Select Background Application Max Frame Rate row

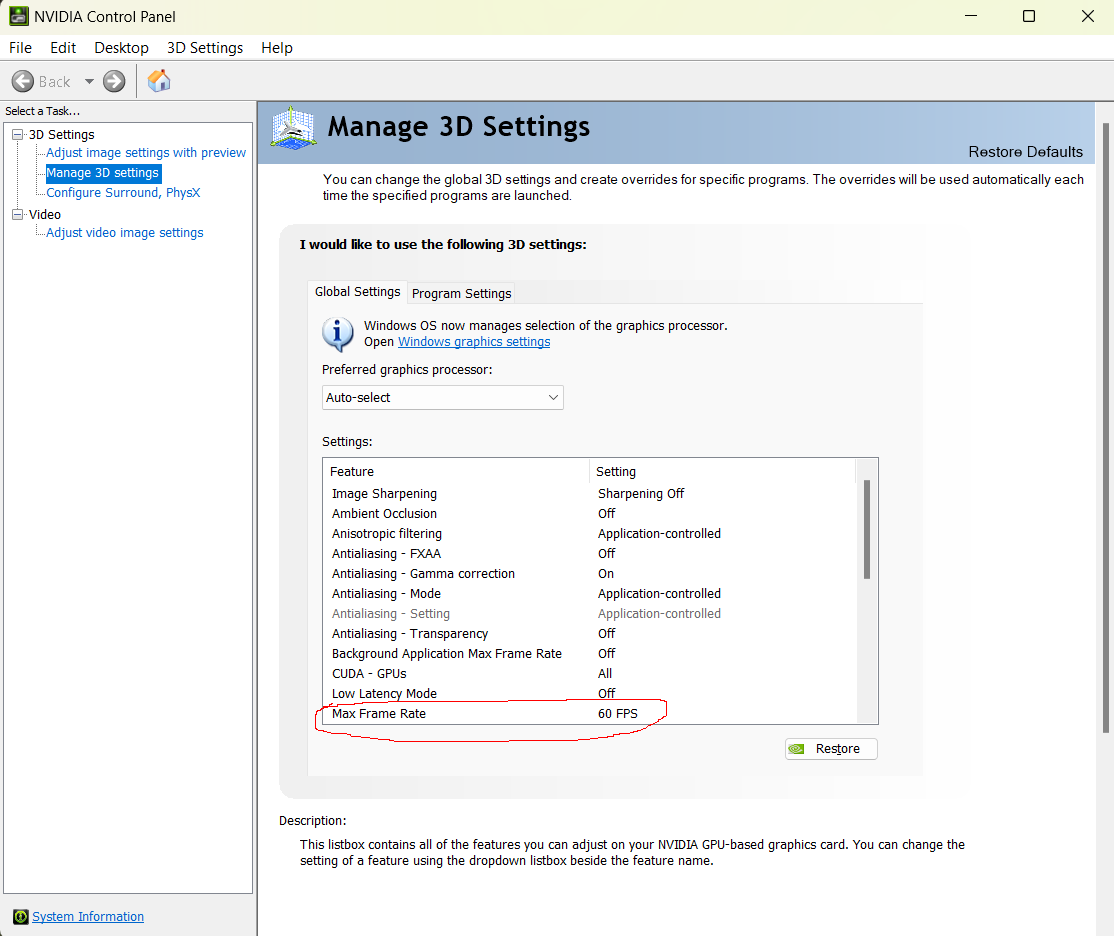click(x=590, y=653)
